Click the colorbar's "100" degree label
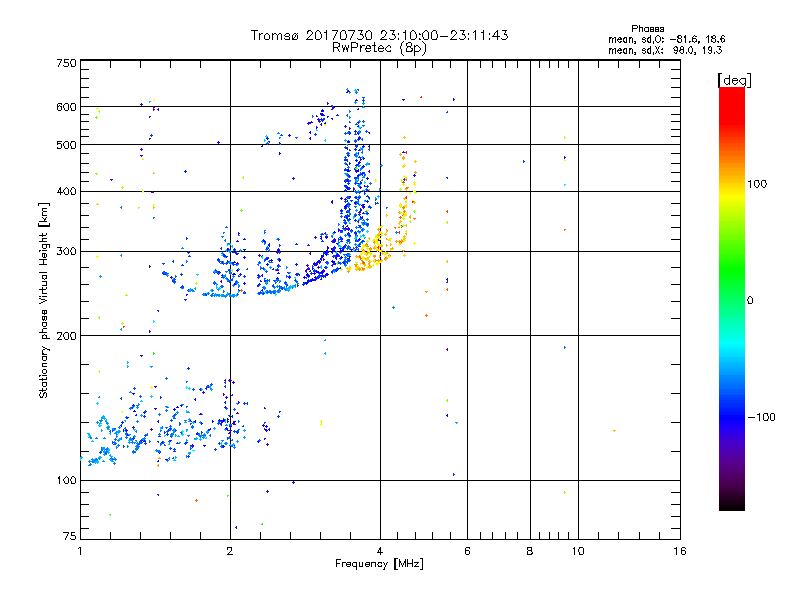Image resolution: width=800 pixels, height=600 pixels. [x=757, y=184]
